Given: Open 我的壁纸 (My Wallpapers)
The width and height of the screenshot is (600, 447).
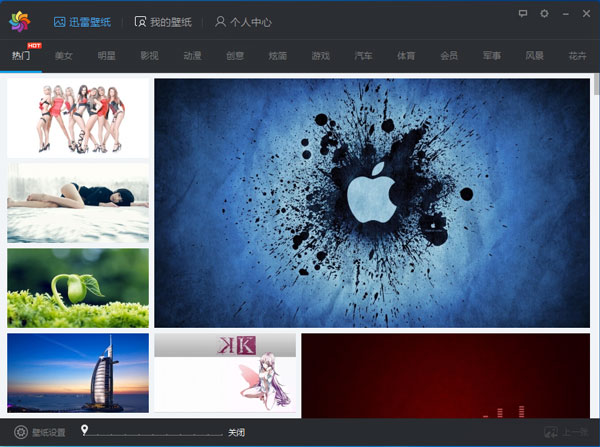Looking at the screenshot, I should [x=163, y=21].
